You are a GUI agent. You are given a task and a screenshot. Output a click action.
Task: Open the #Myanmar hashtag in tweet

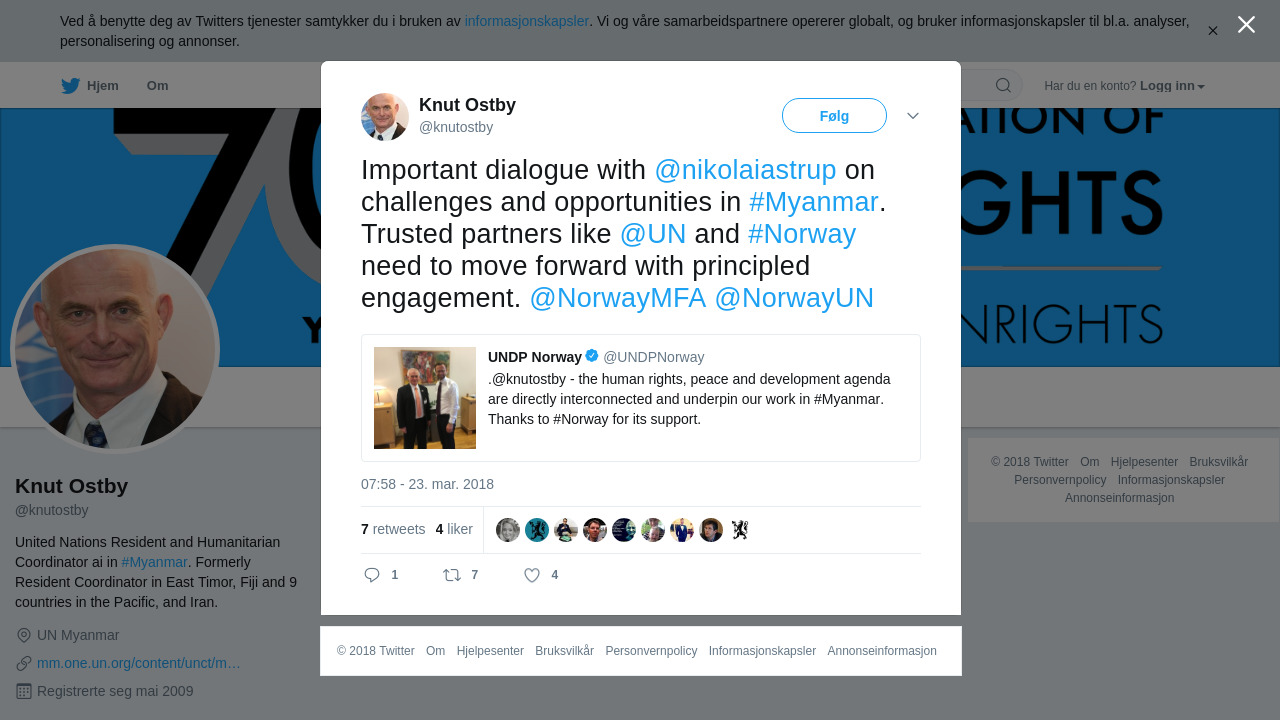coord(813,202)
